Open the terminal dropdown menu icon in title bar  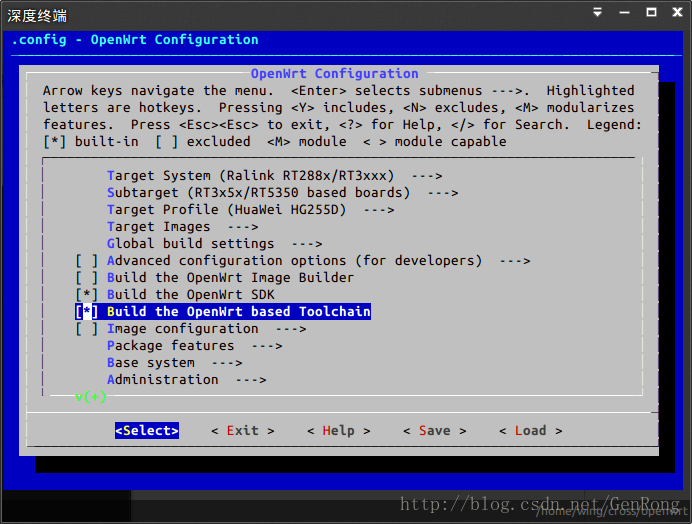click(x=598, y=12)
